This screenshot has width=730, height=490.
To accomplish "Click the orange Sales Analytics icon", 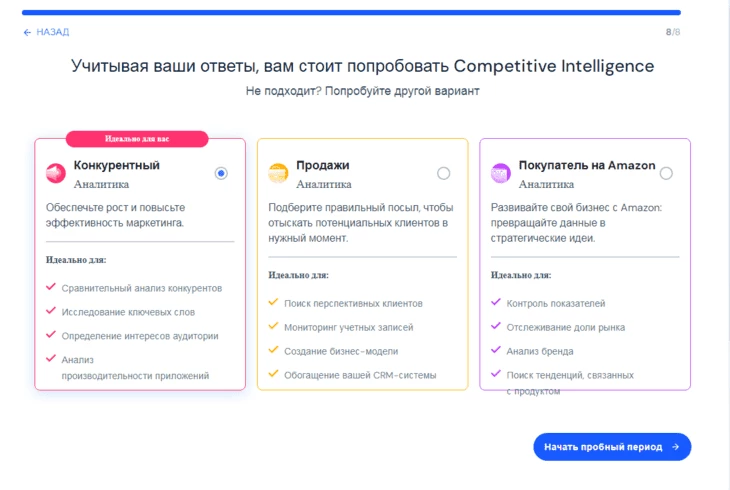I will [278, 173].
